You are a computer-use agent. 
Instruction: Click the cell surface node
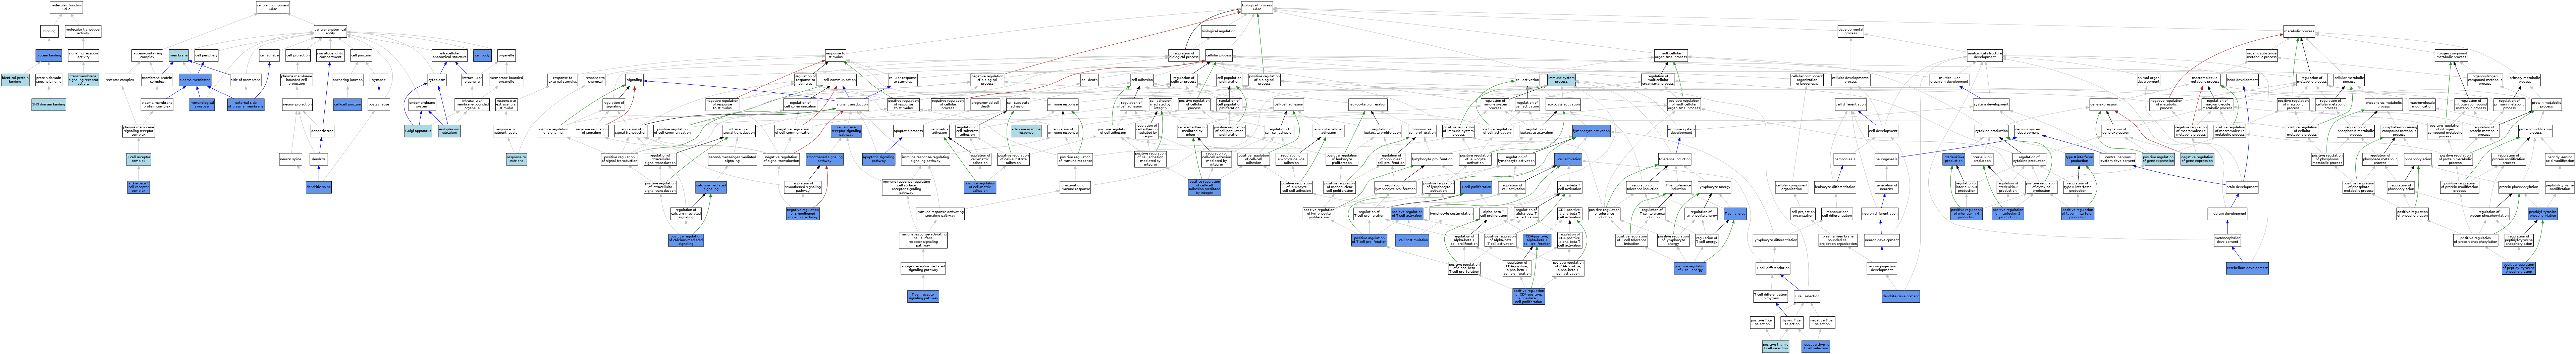[269, 55]
